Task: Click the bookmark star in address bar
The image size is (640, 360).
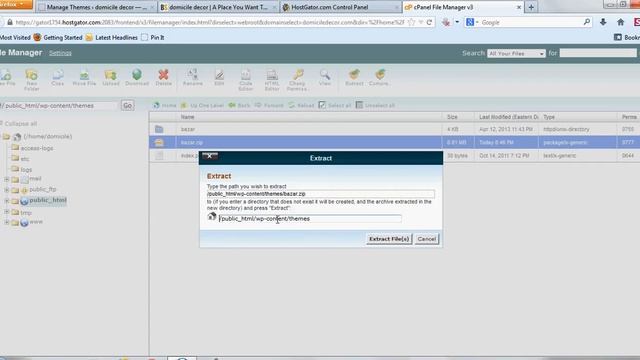Action: [x=411, y=22]
